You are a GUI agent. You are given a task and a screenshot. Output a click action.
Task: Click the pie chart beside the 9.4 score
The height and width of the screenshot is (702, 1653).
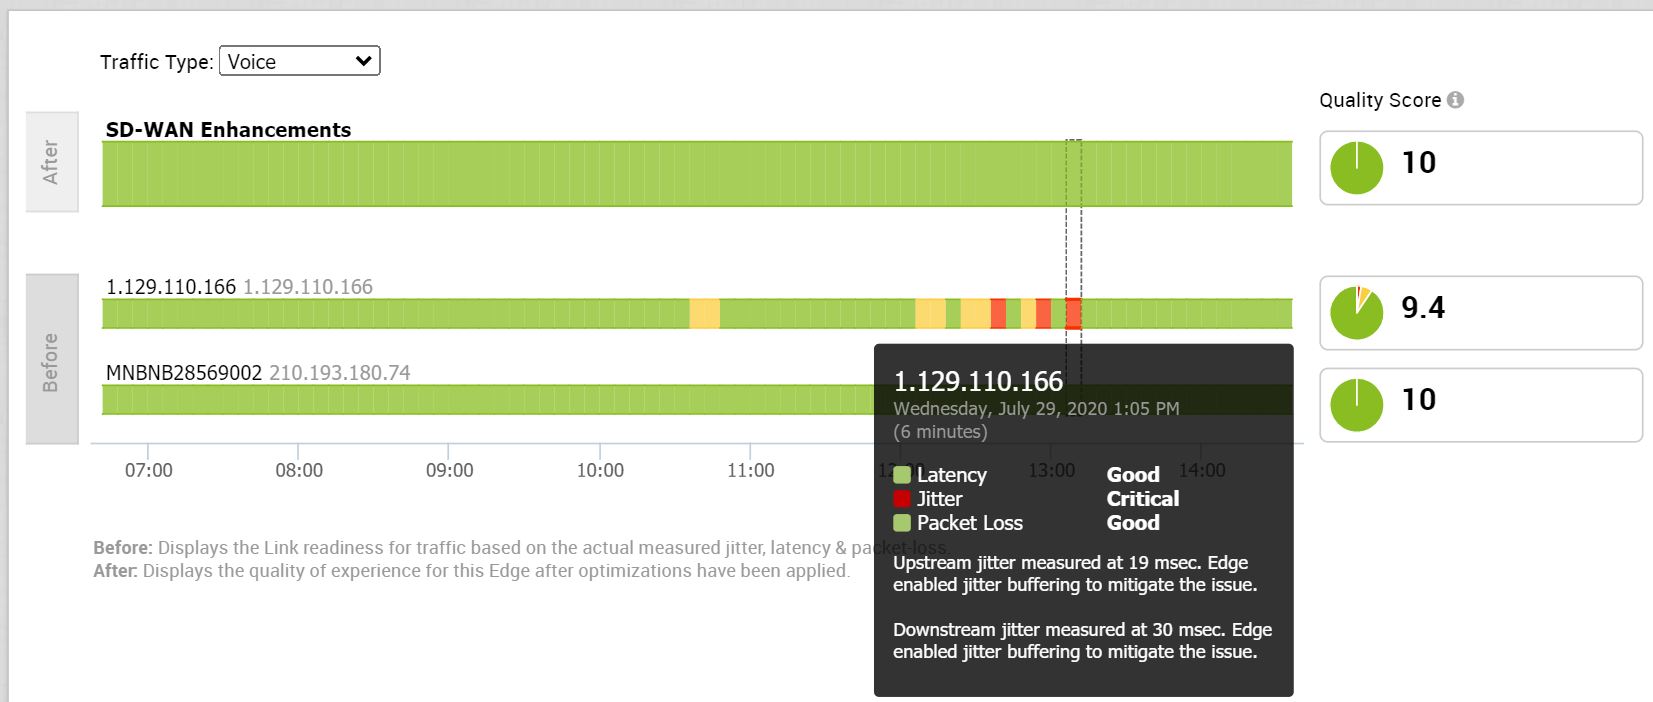(x=1356, y=312)
